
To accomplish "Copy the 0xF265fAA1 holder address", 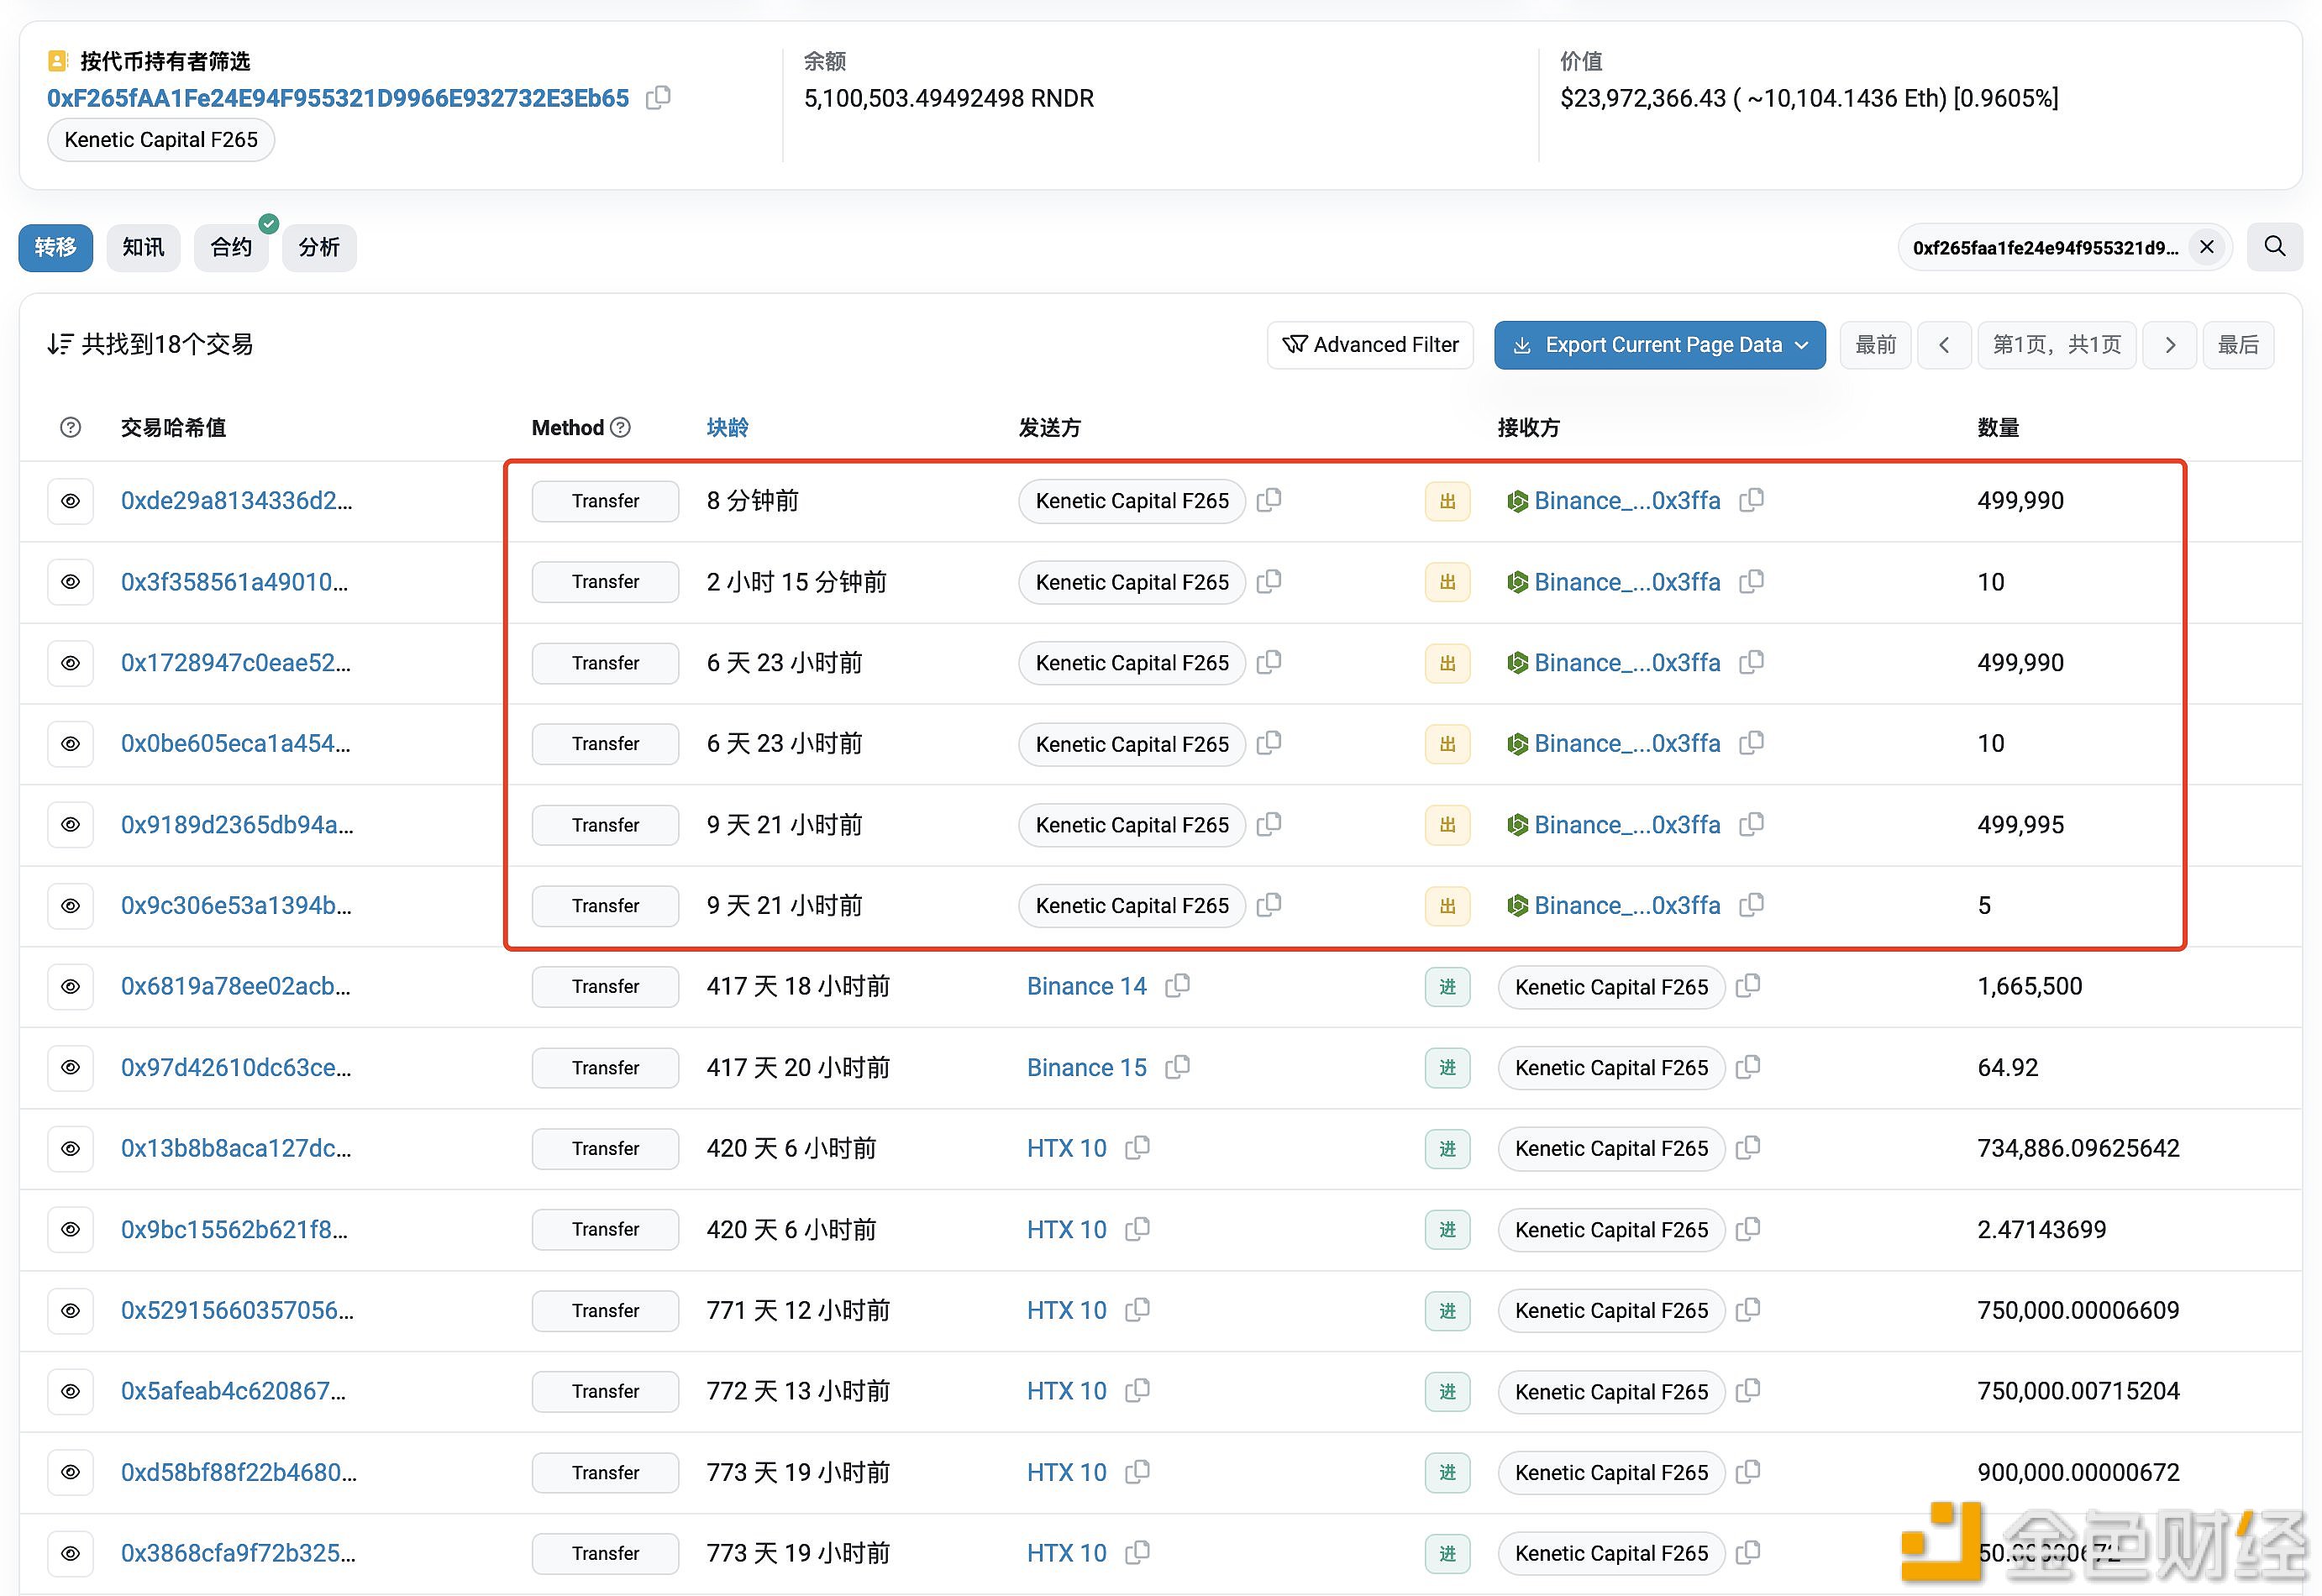I will pyautogui.click(x=658, y=98).
